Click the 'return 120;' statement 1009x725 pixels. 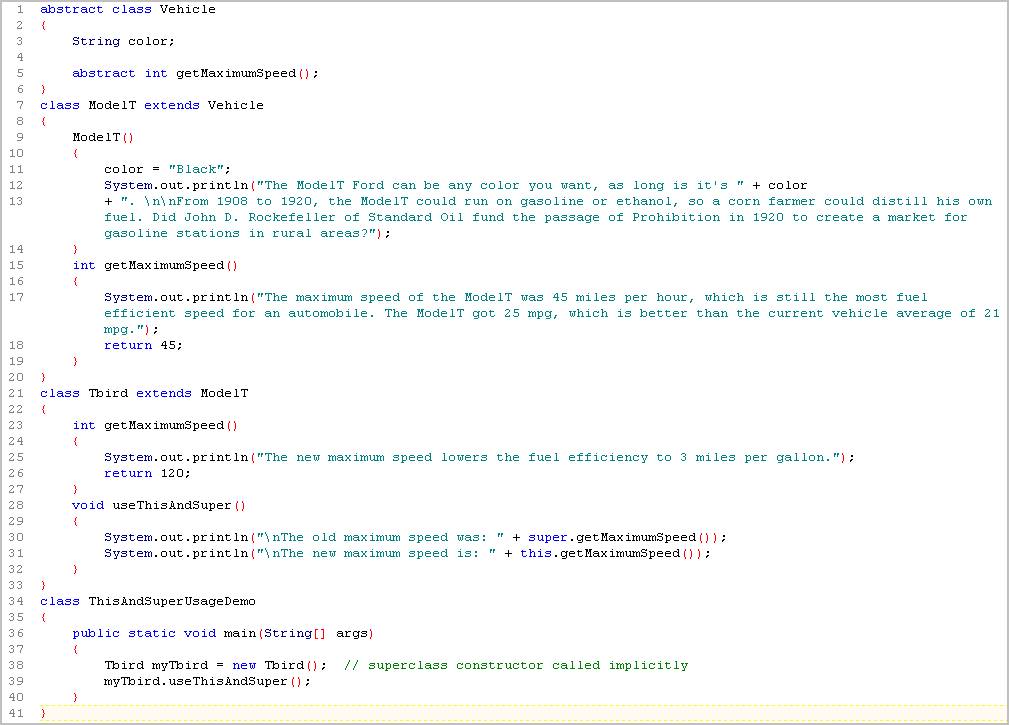coord(147,473)
